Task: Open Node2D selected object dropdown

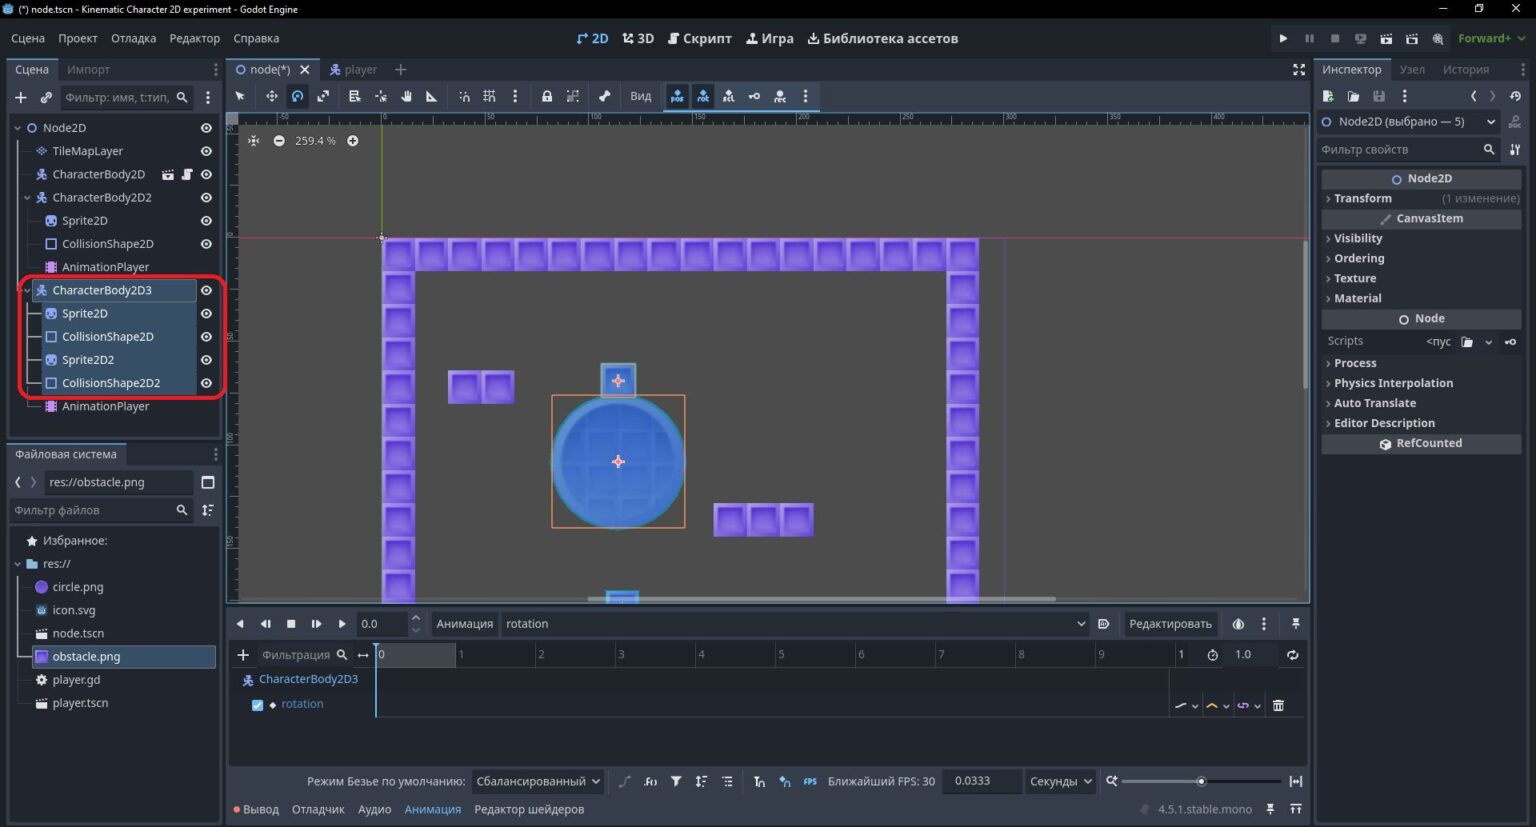Action: tap(1408, 122)
